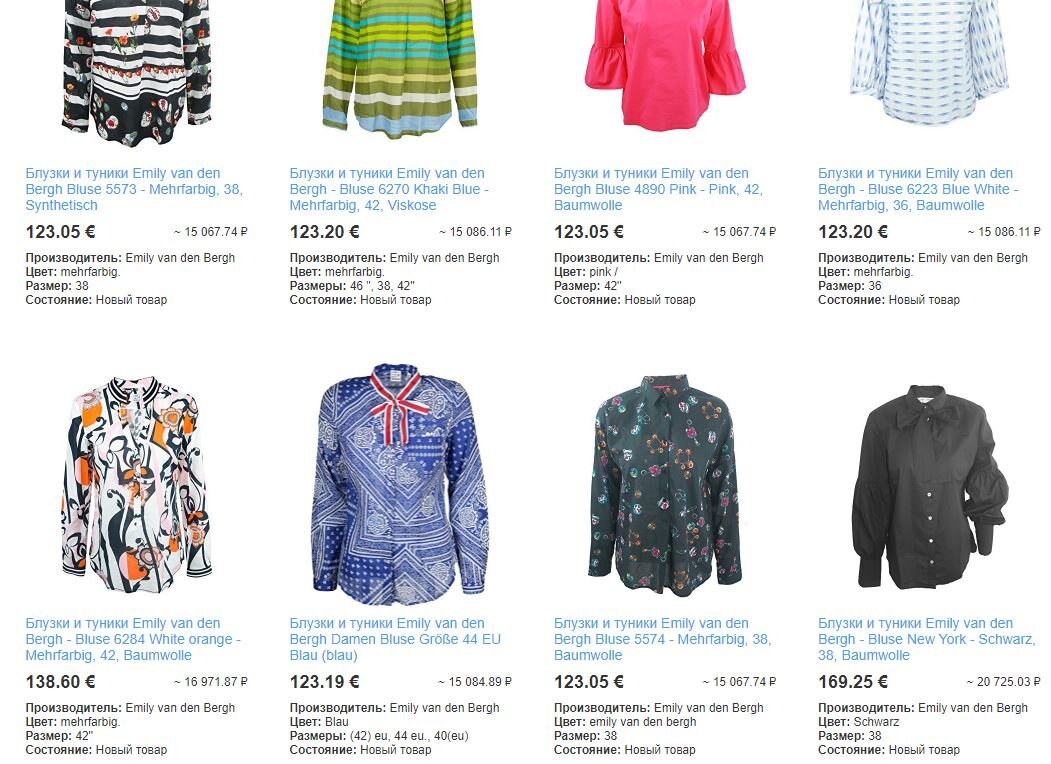Open the Bluse 6223 Blue White link

click(x=918, y=189)
